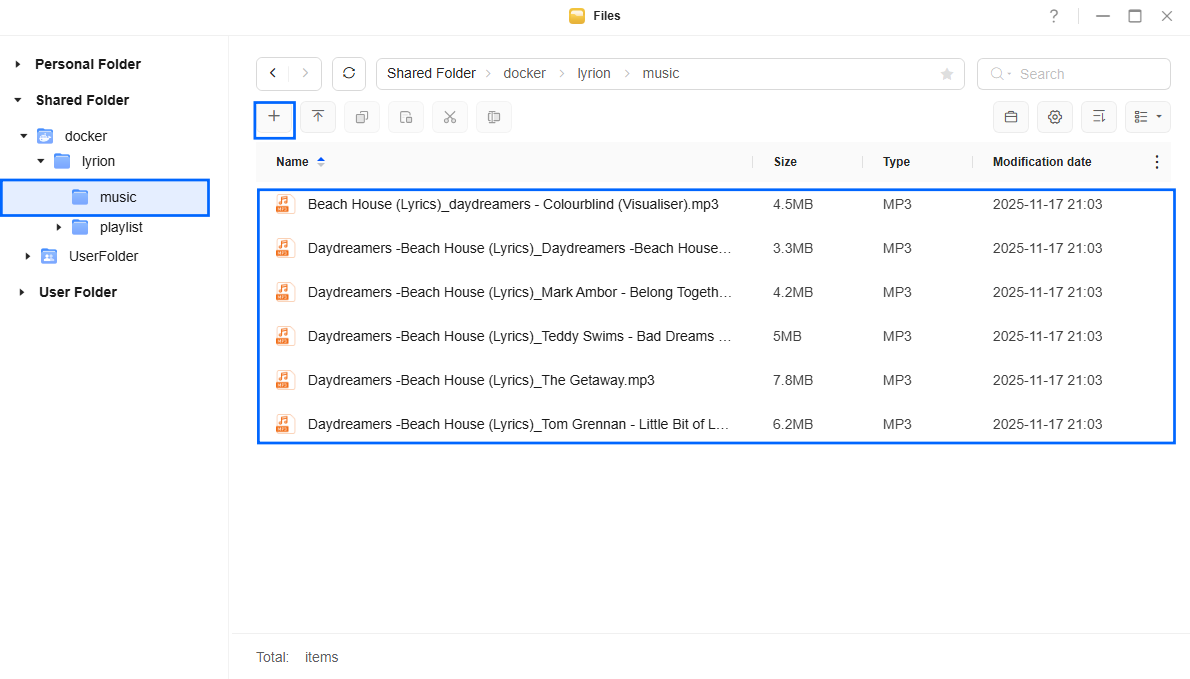Click the upload arrow toolbar icon

(318, 117)
